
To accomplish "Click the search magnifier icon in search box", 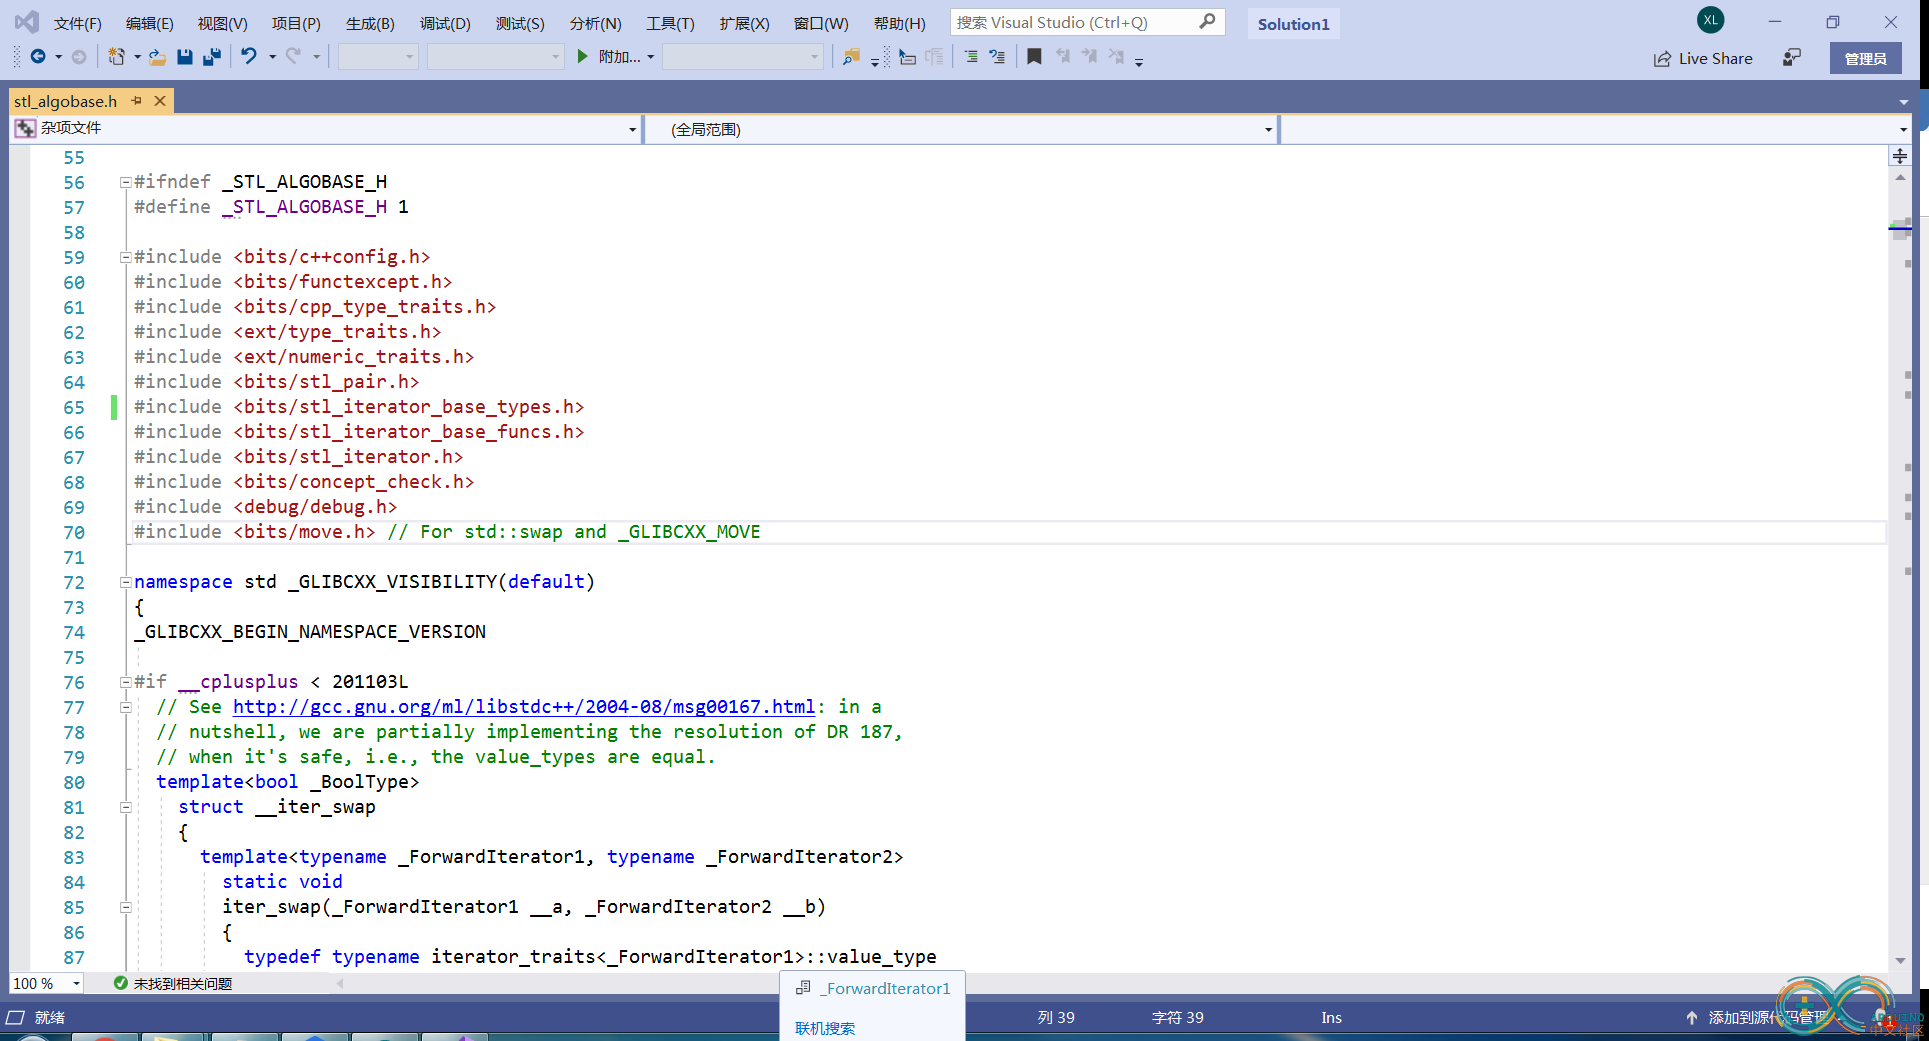I will tap(1207, 21).
